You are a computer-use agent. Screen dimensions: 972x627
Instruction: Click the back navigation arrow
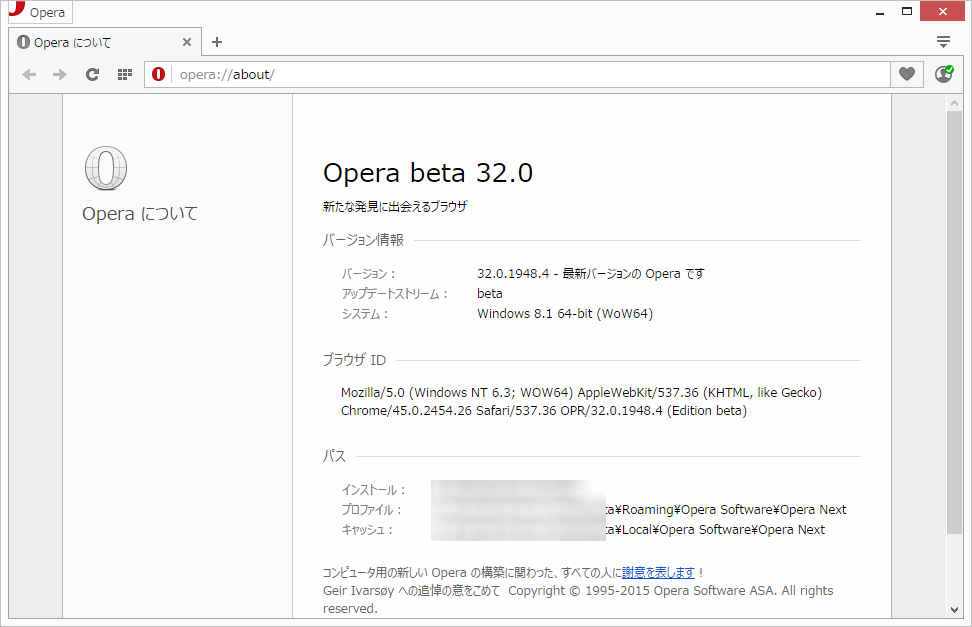click(29, 73)
